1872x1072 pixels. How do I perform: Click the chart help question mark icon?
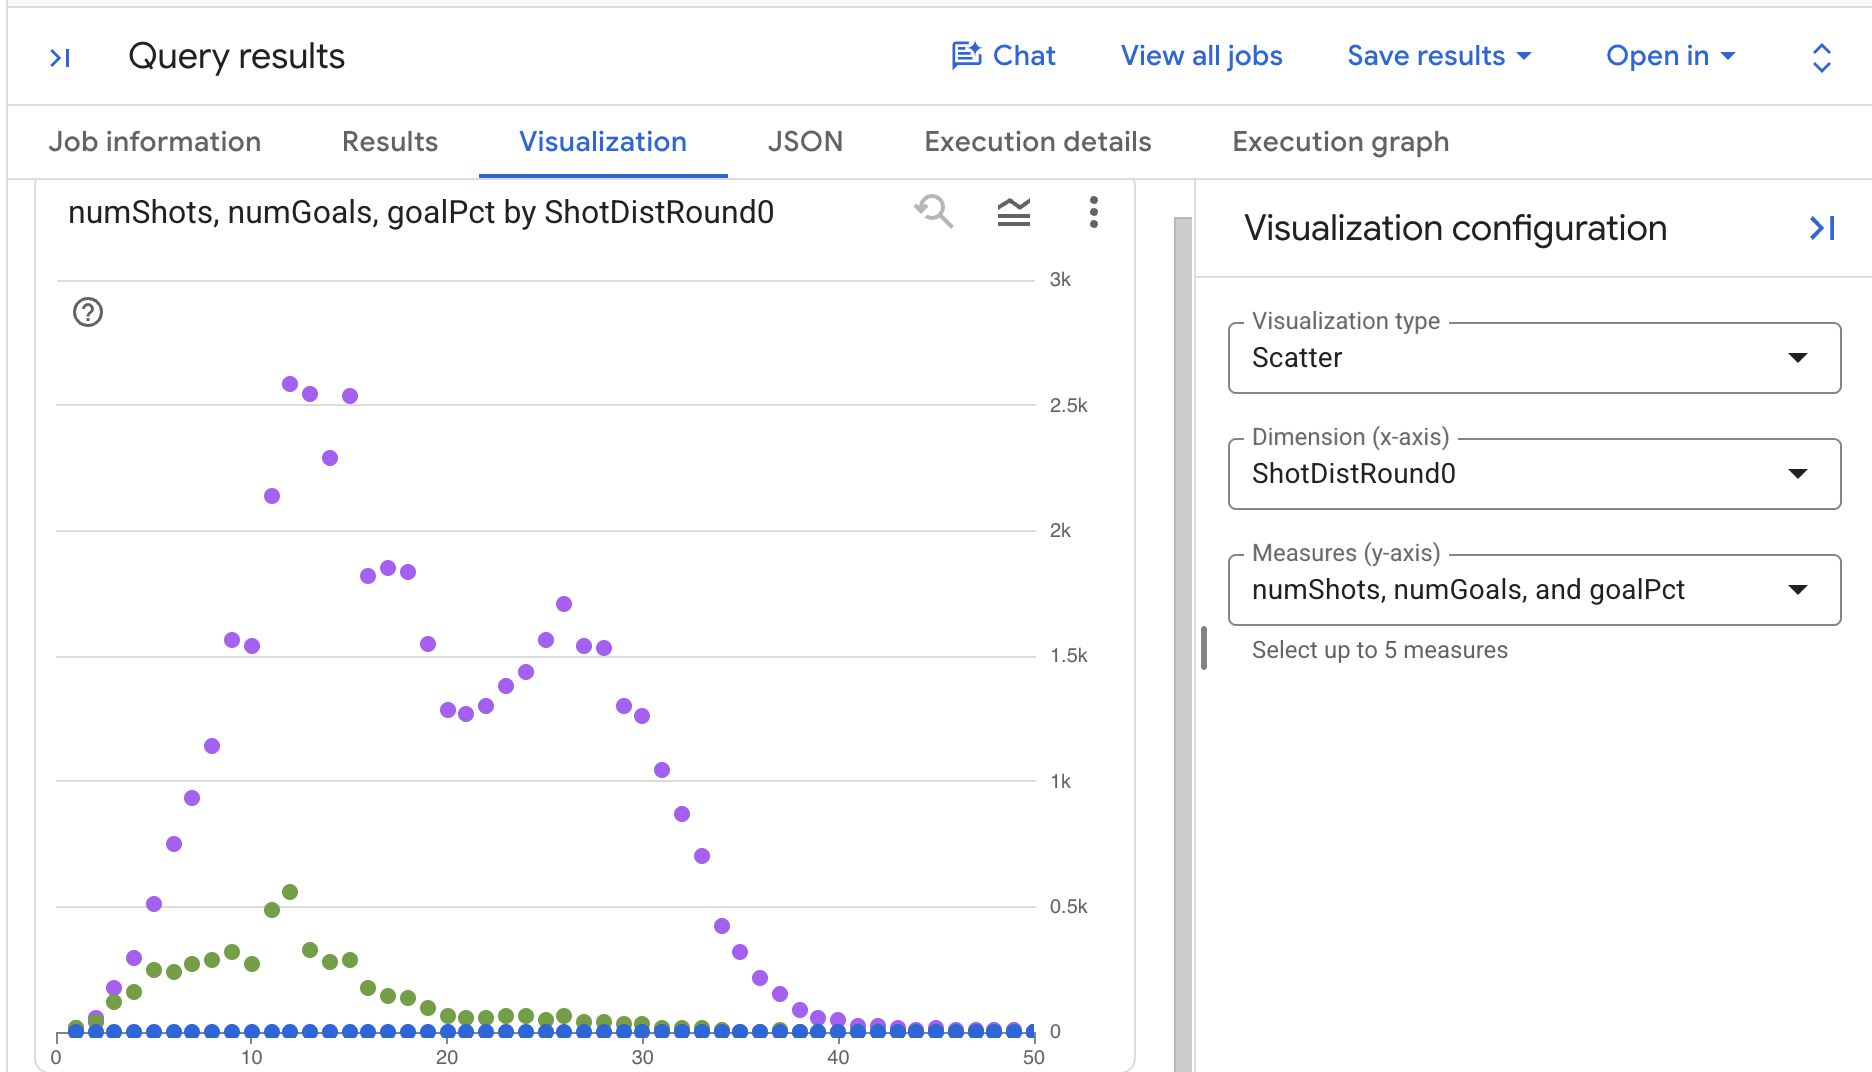(x=88, y=313)
